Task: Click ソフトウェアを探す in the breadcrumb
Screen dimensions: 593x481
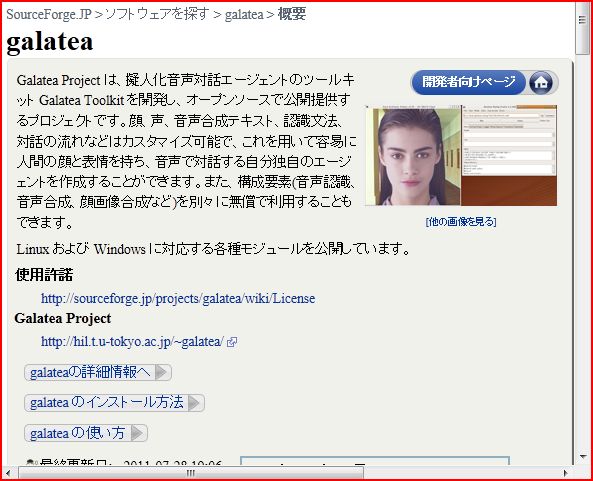Action: click(x=157, y=14)
